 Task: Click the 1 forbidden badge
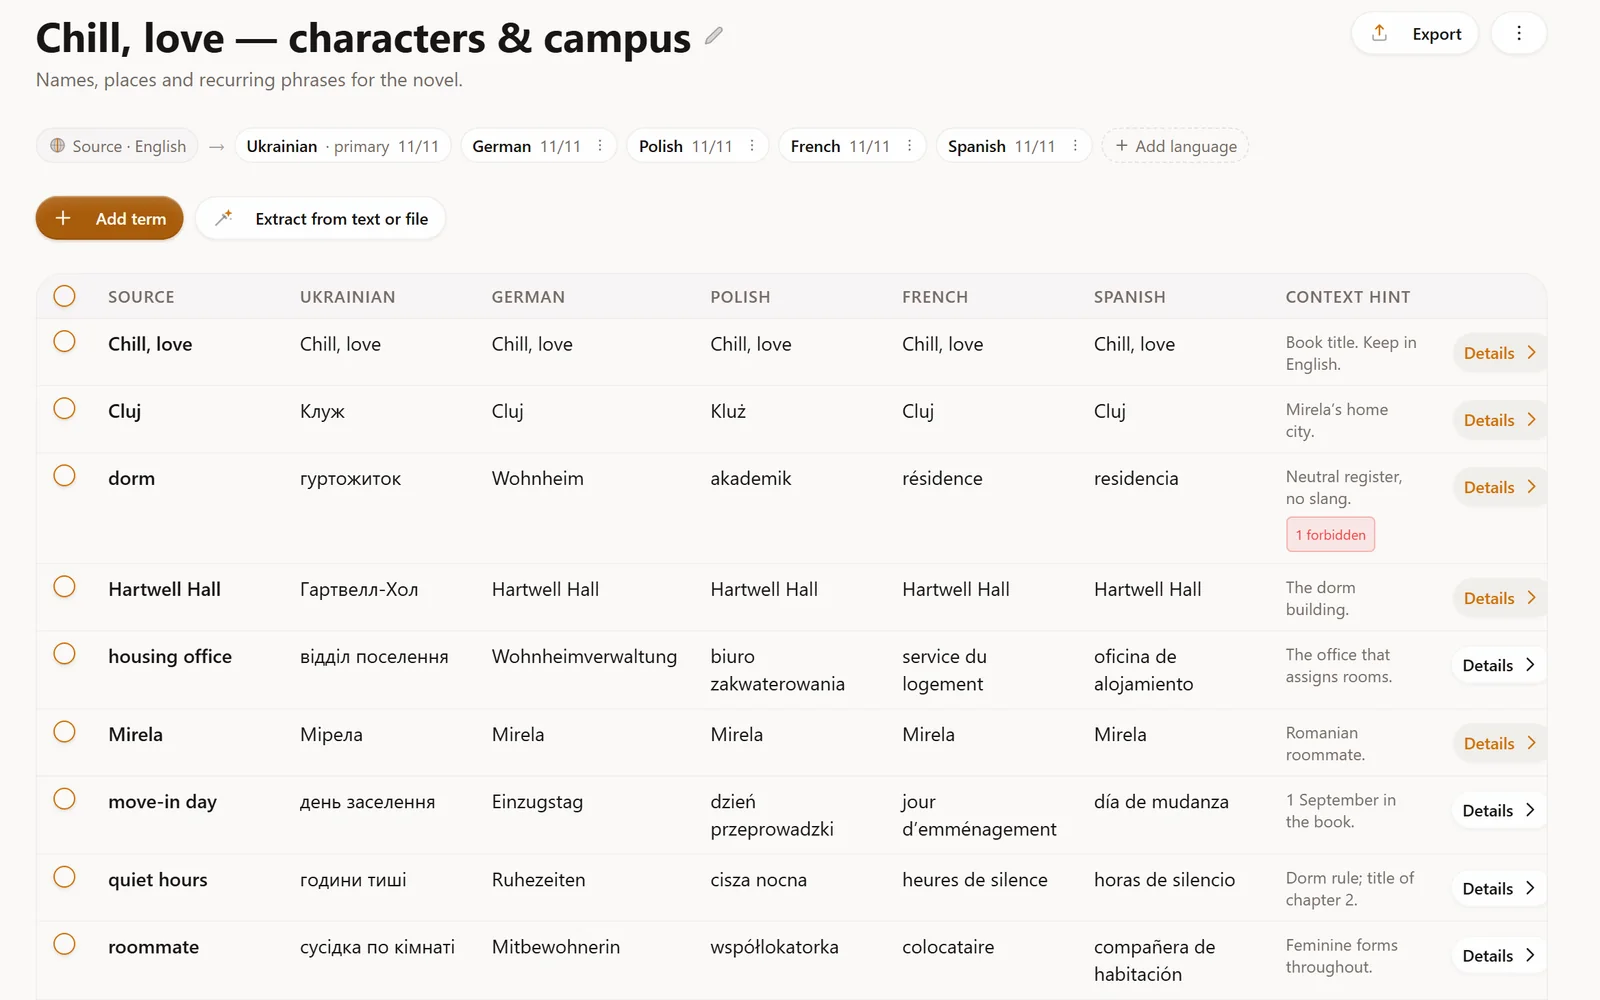pos(1330,535)
